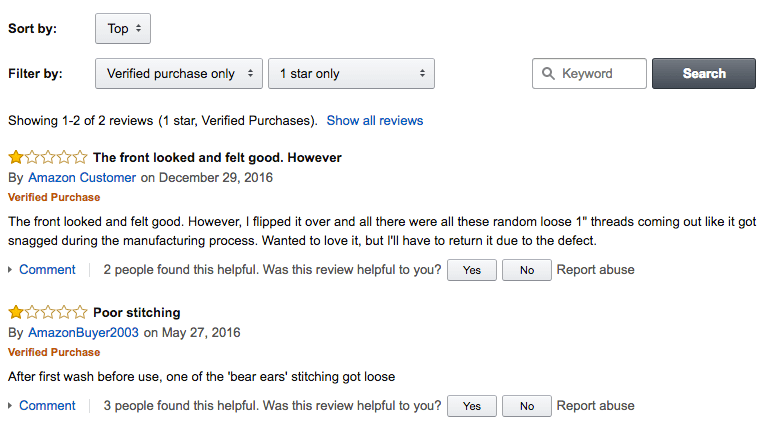769x439 pixels.
Task: View the AmazonBuyer2003 profile link
Action: coord(83,332)
